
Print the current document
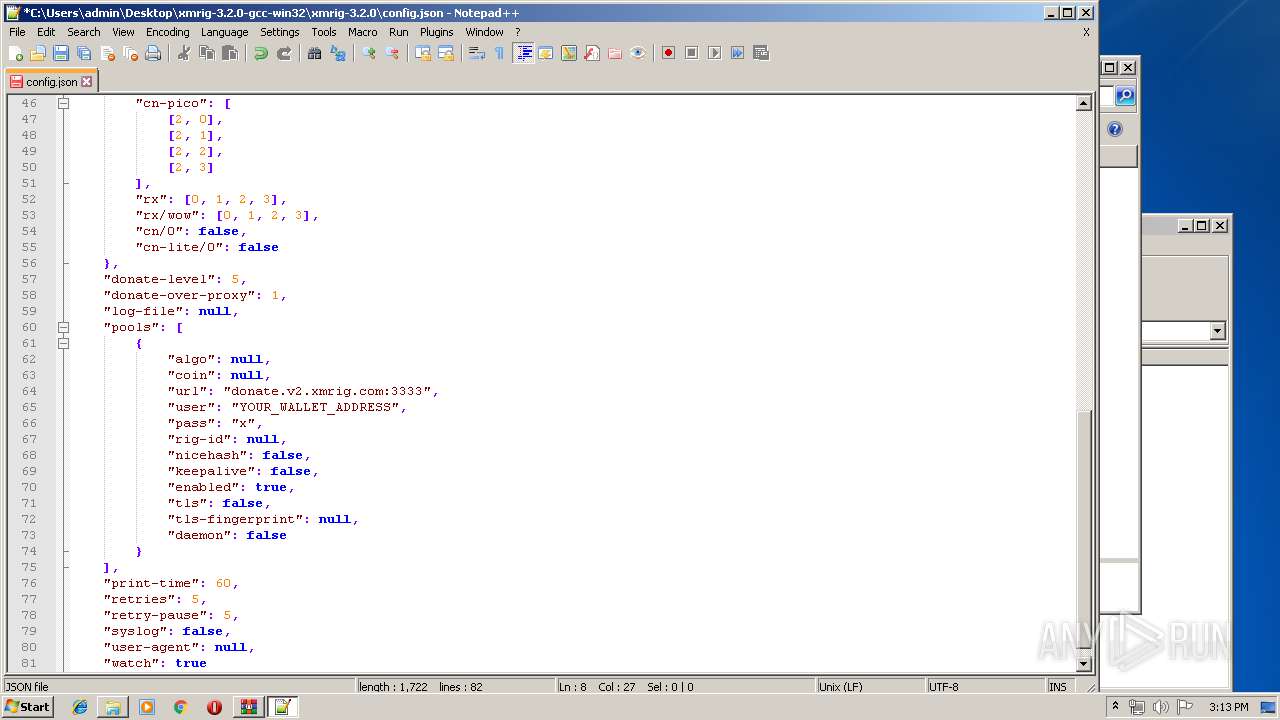click(153, 53)
